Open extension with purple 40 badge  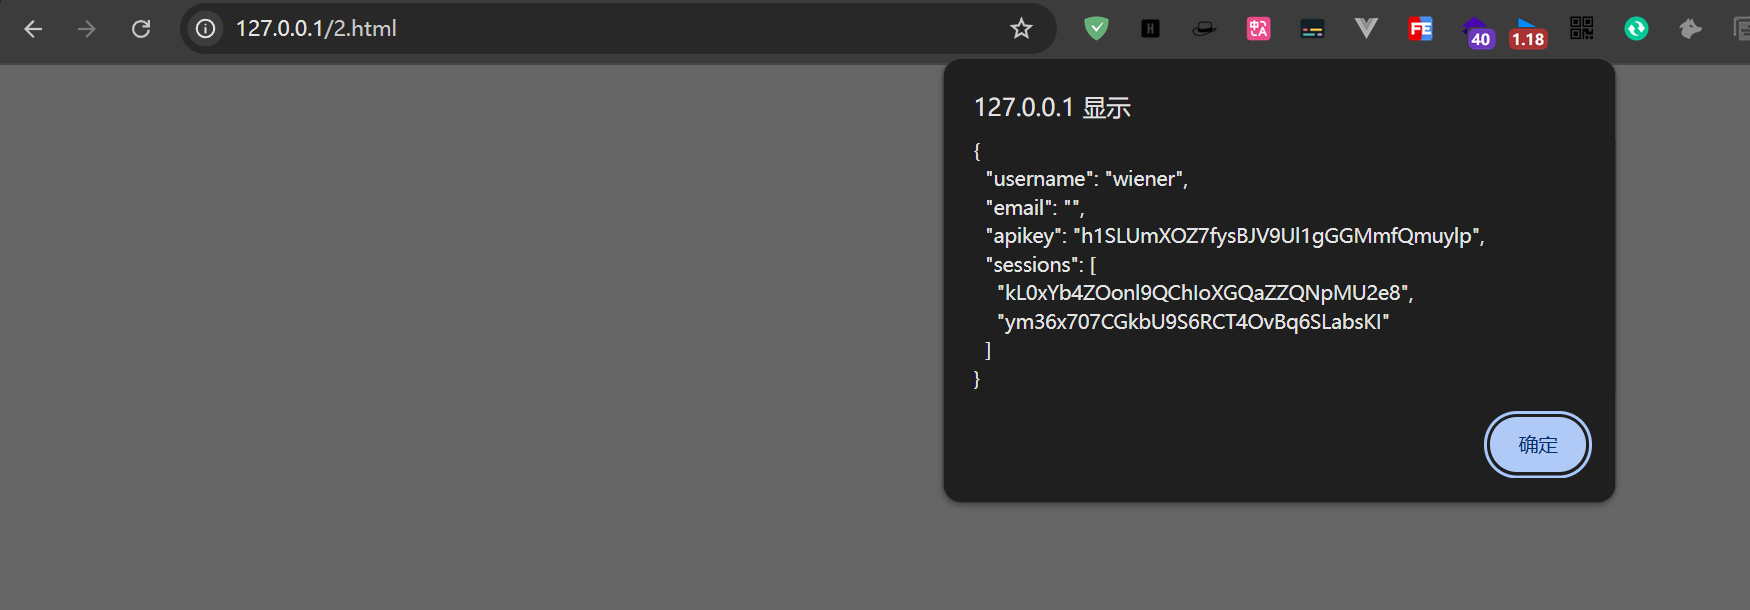tap(1475, 31)
